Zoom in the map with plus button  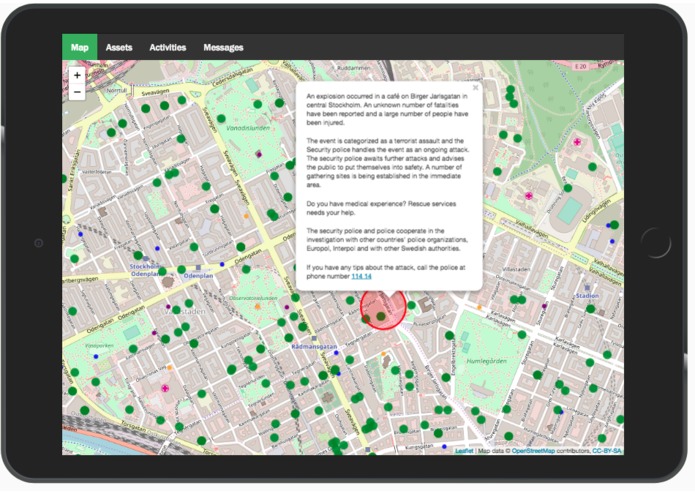tap(77, 75)
